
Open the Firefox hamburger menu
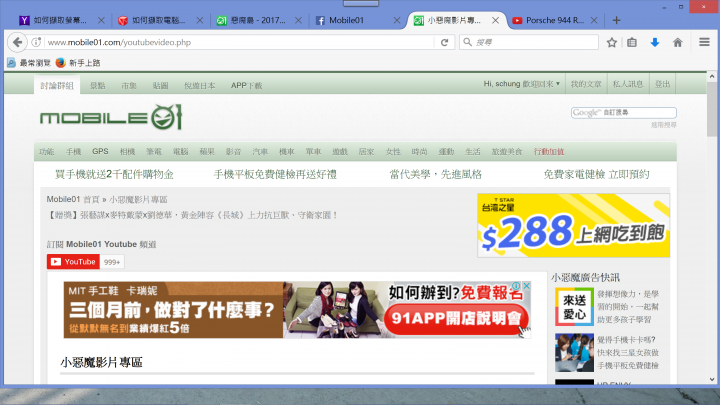tap(704, 42)
